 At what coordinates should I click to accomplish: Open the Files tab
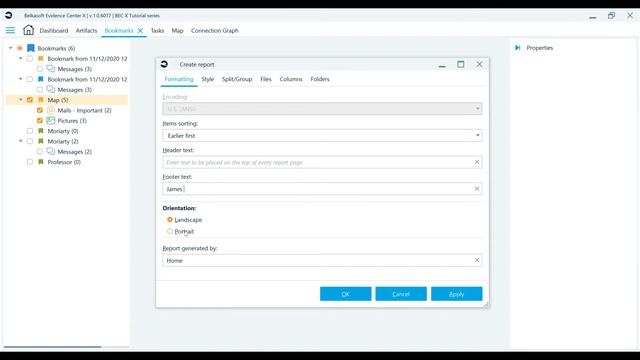point(266,79)
